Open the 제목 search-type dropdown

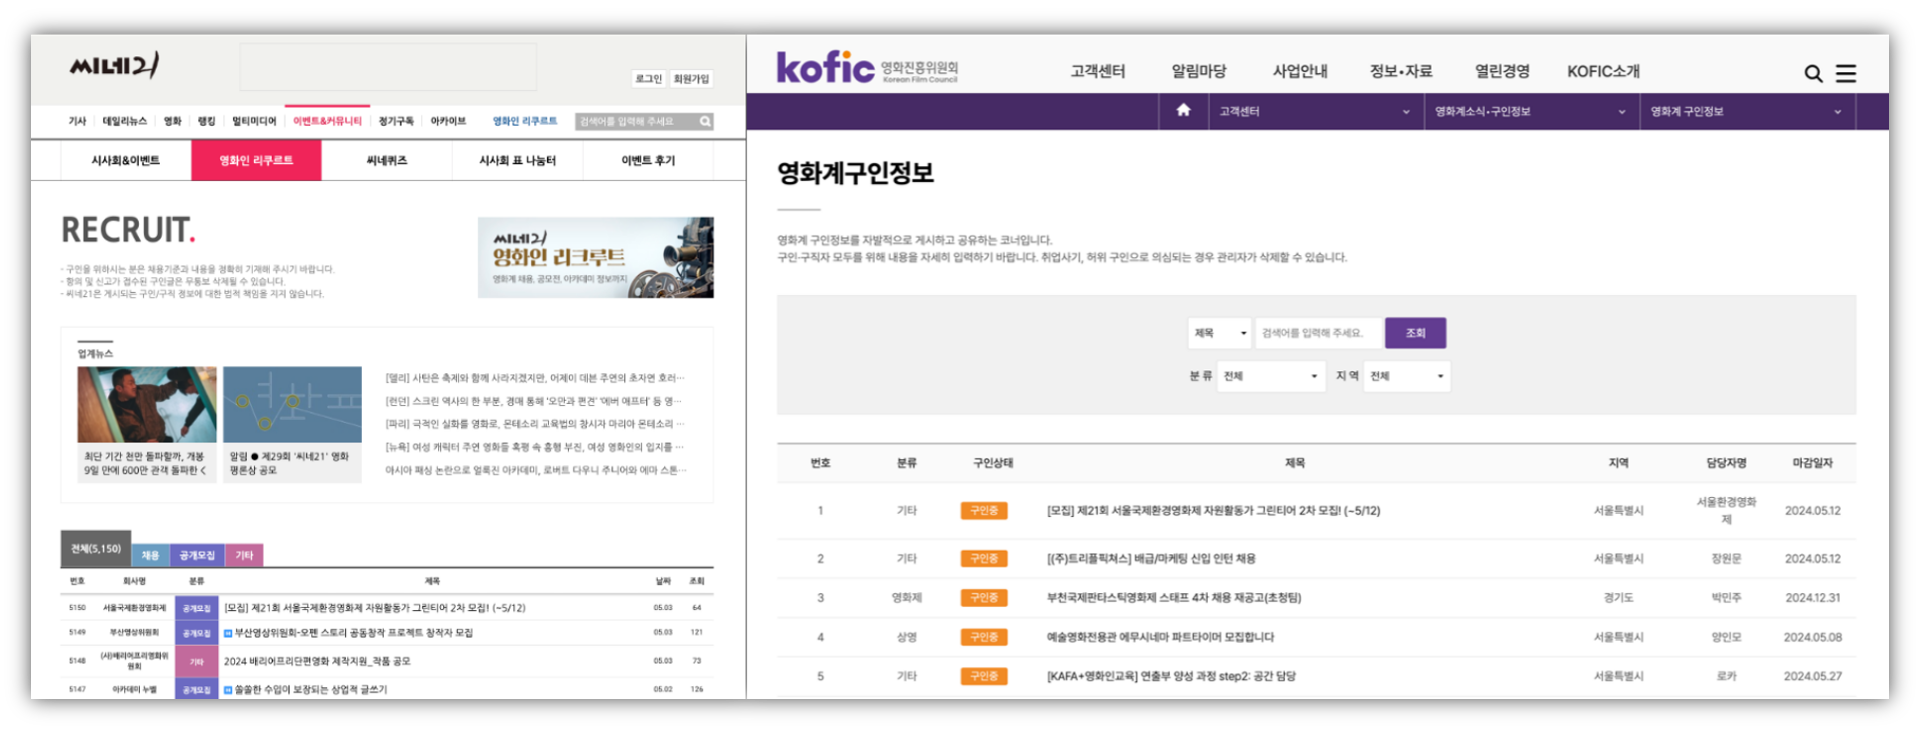pyautogui.click(x=1220, y=333)
